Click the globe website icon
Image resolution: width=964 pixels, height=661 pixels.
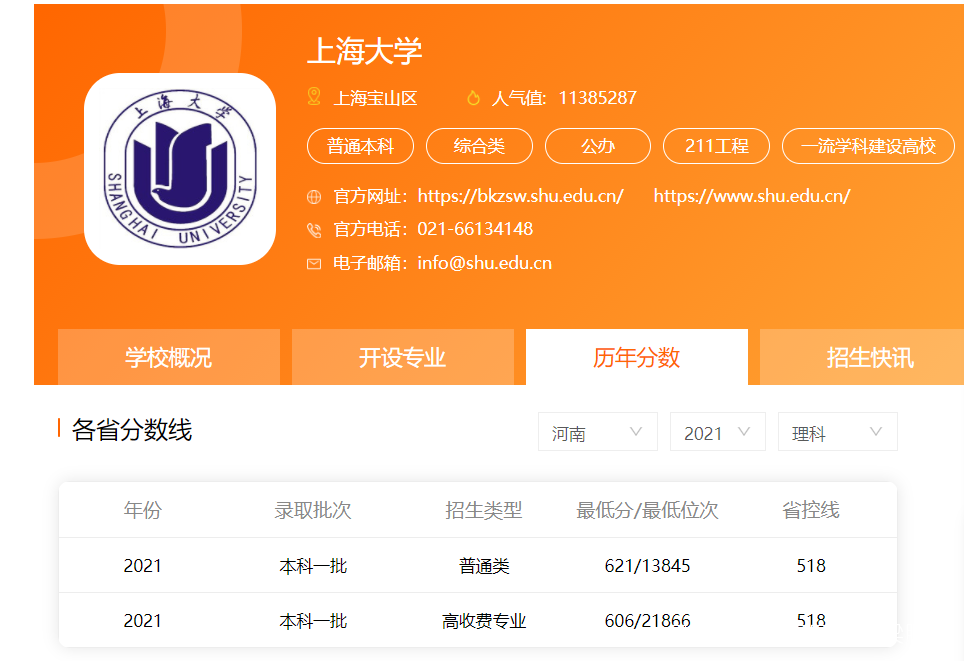[x=314, y=197]
